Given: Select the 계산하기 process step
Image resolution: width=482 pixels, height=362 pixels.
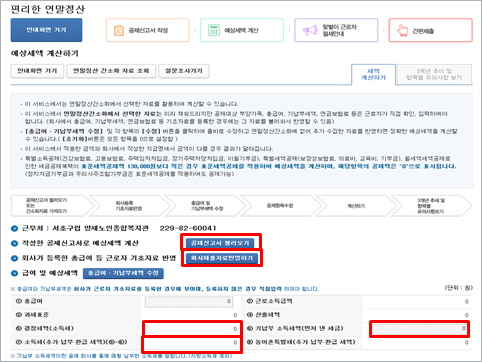Looking at the screenshot, I should click(x=356, y=206).
